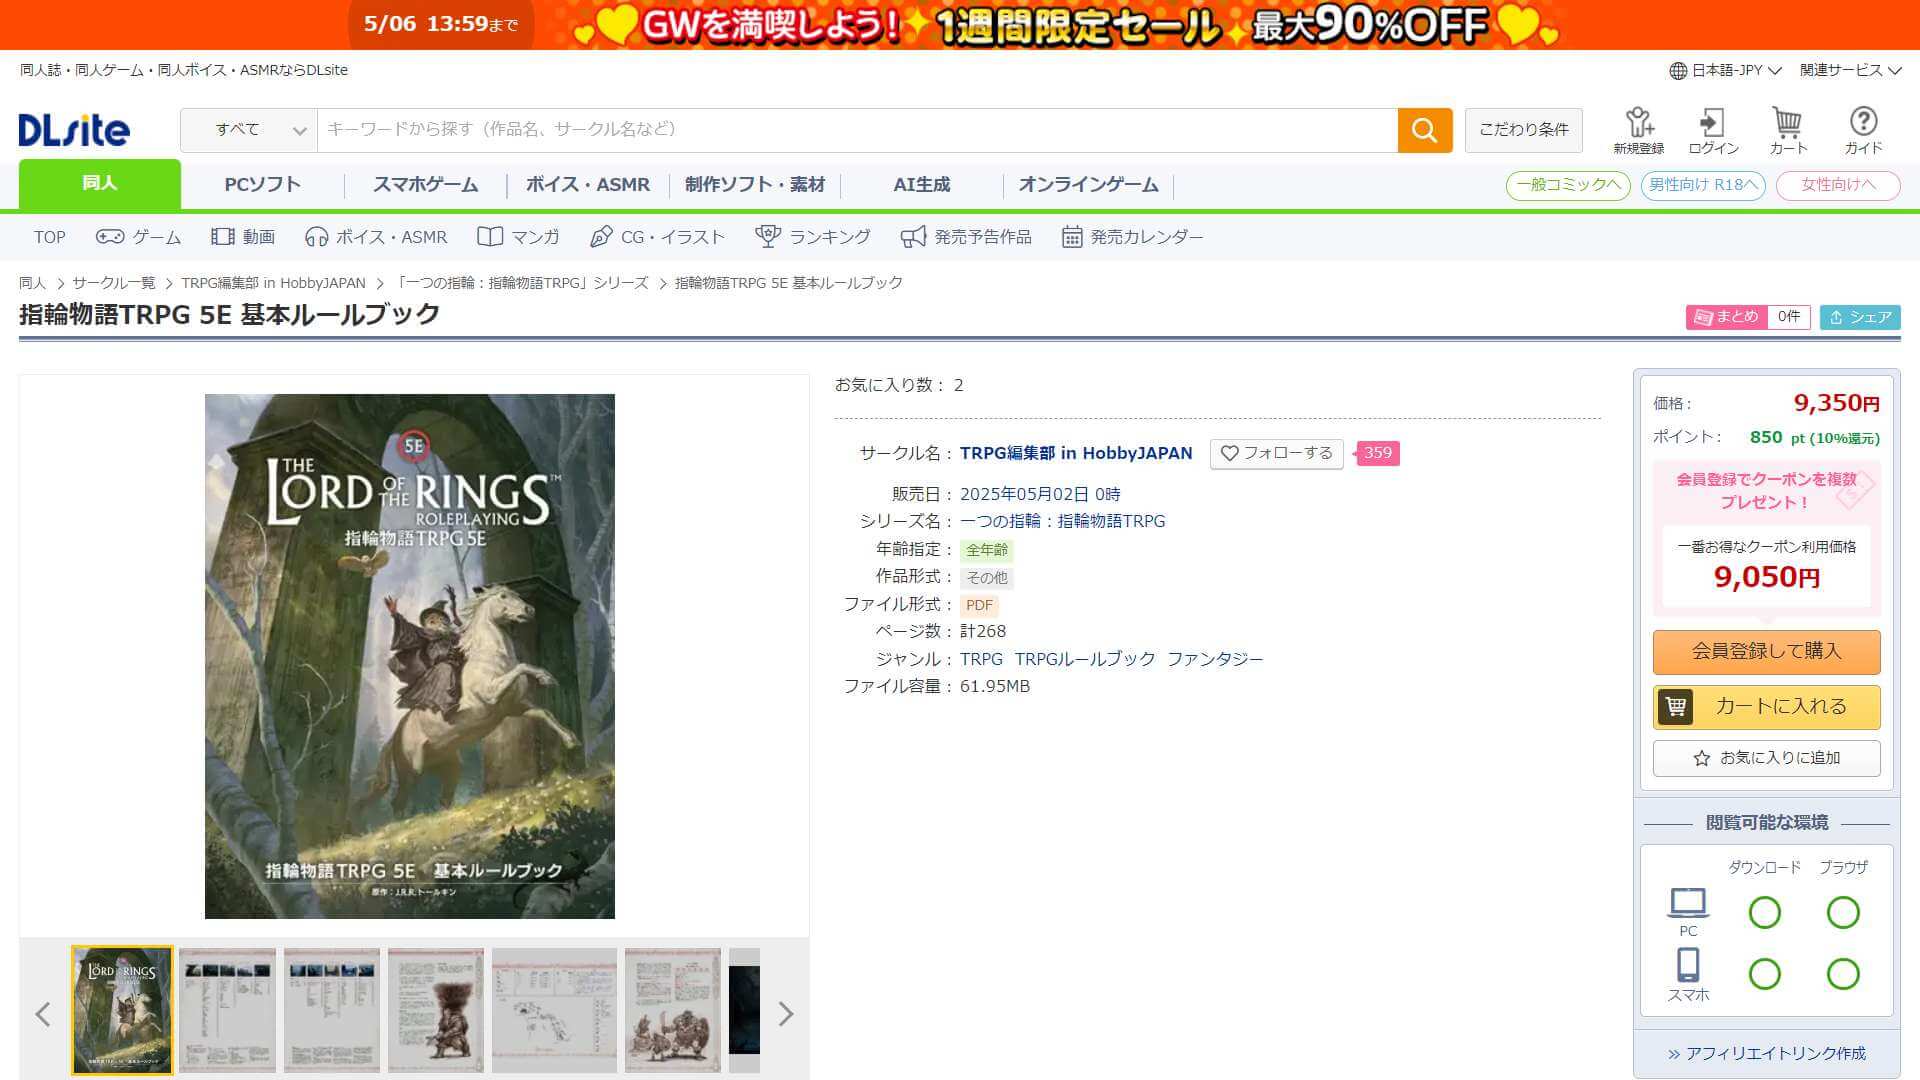This screenshot has height=1080, width=1920.
Task: Click the keyword search input field
Action: tap(857, 130)
